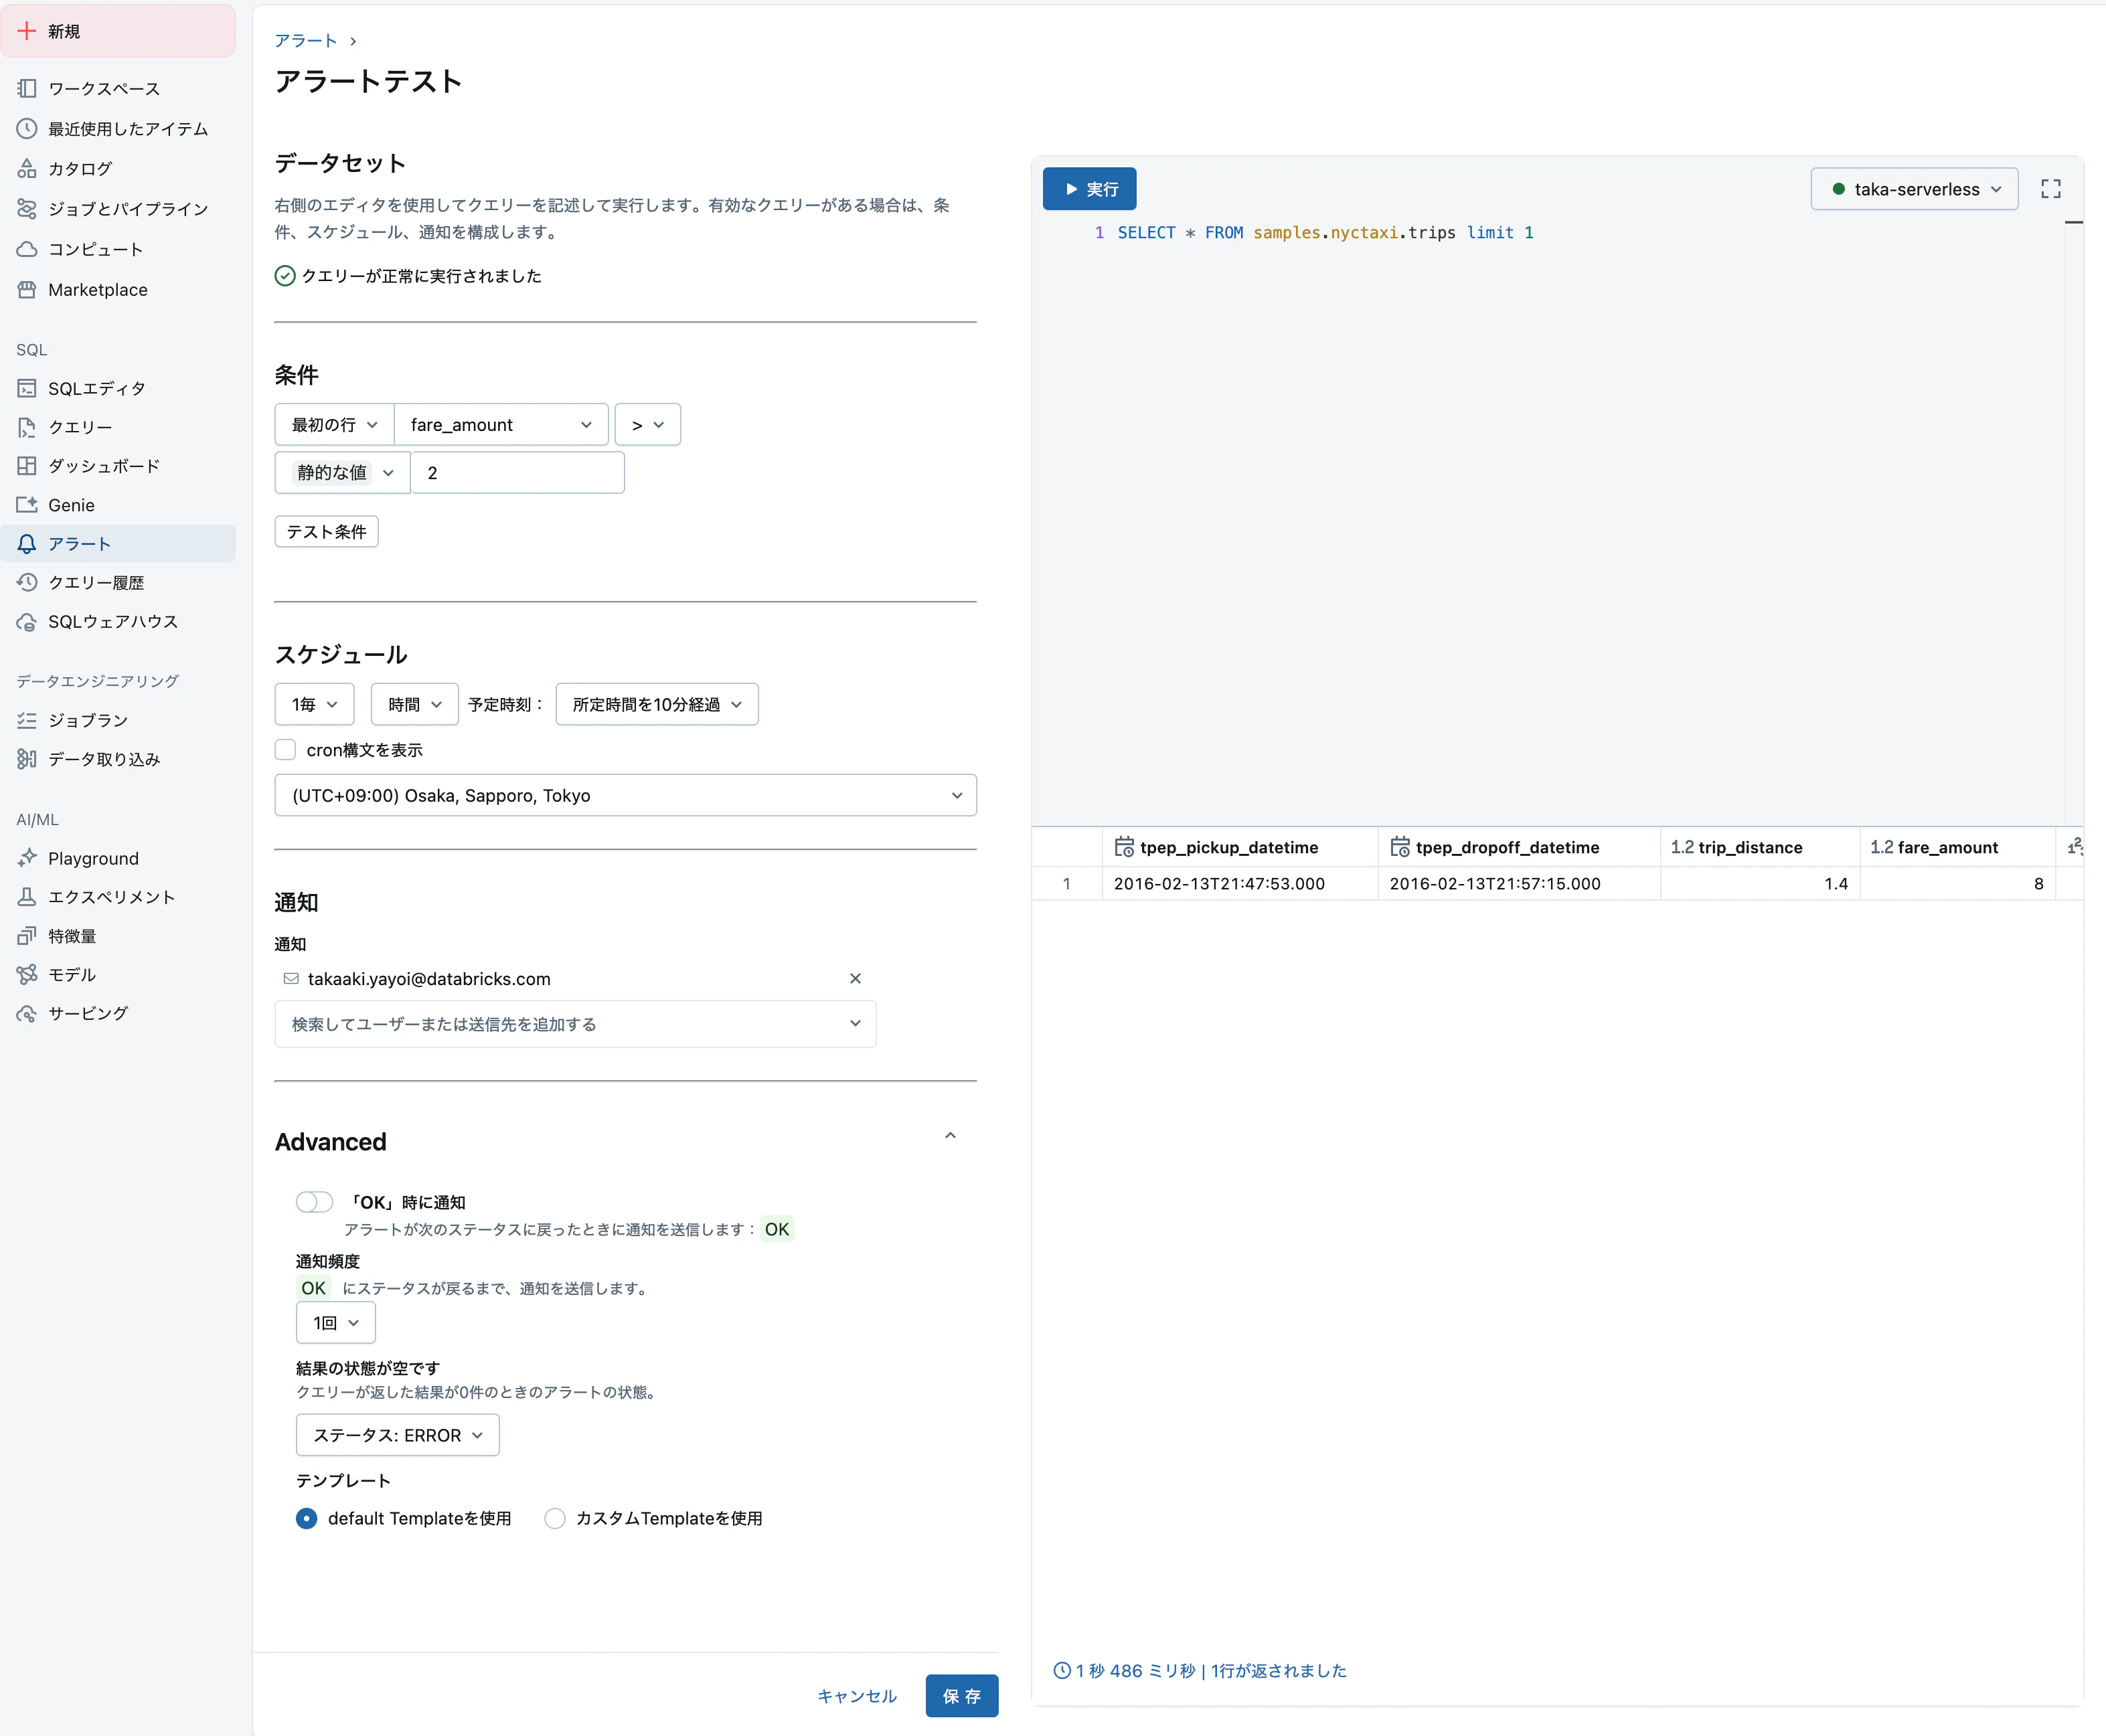Open the Marketplace sidebar icon
The width and height of the screenshot is (2106, 1736).
27,290
